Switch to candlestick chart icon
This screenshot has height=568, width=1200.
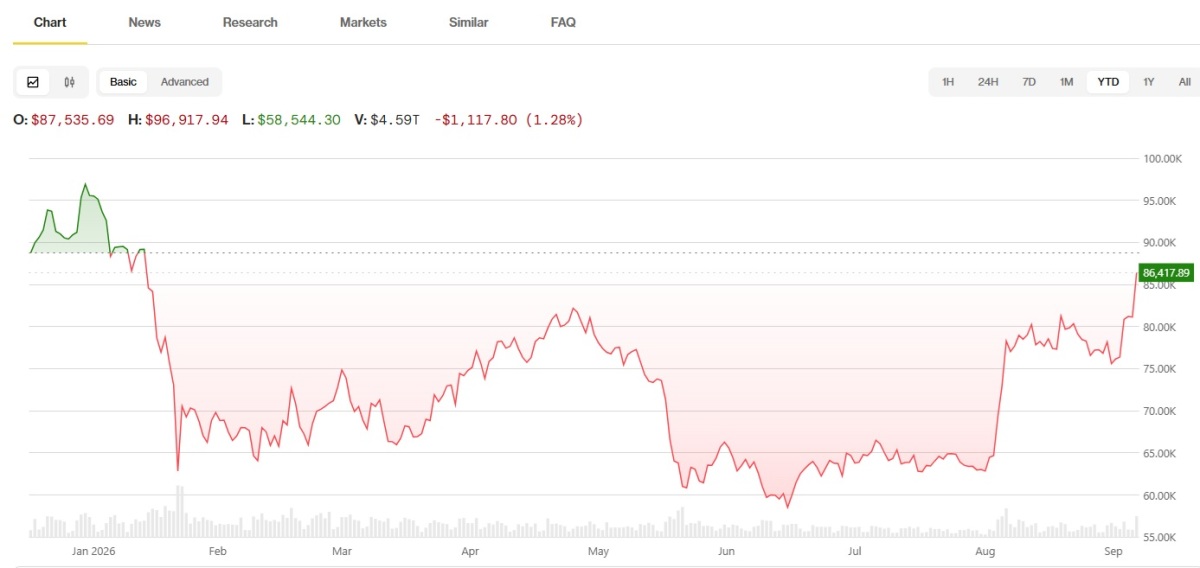[69, 82]
